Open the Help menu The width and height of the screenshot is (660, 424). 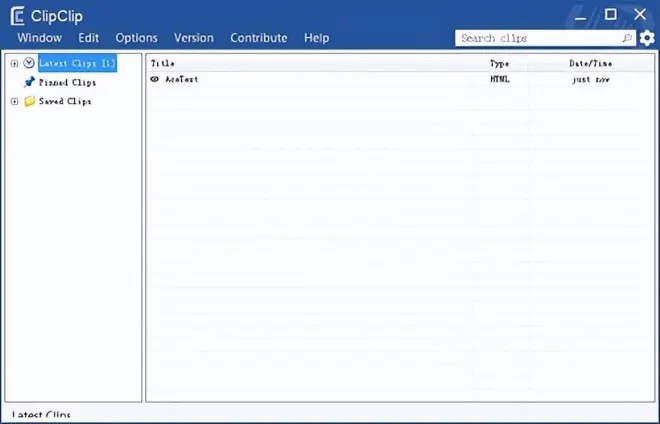click(x=316, y=38)
